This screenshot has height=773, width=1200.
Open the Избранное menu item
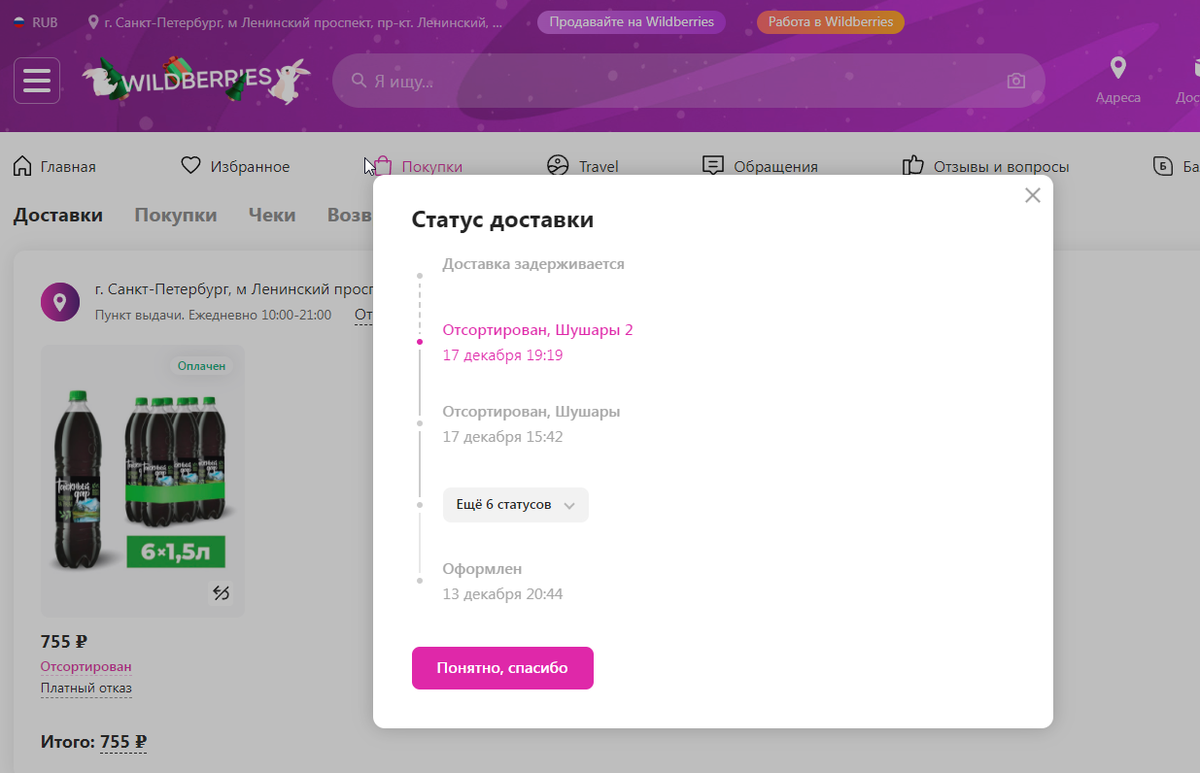235,166
